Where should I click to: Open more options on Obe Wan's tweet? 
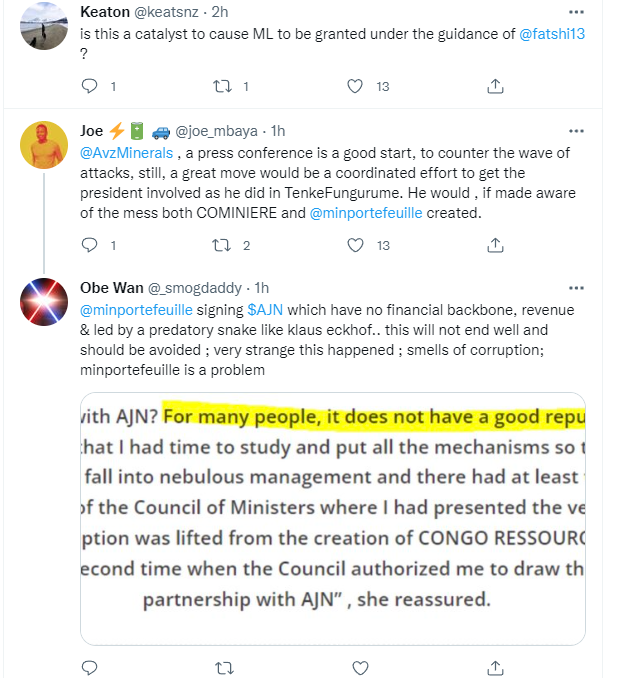click(x=576, y=288)
